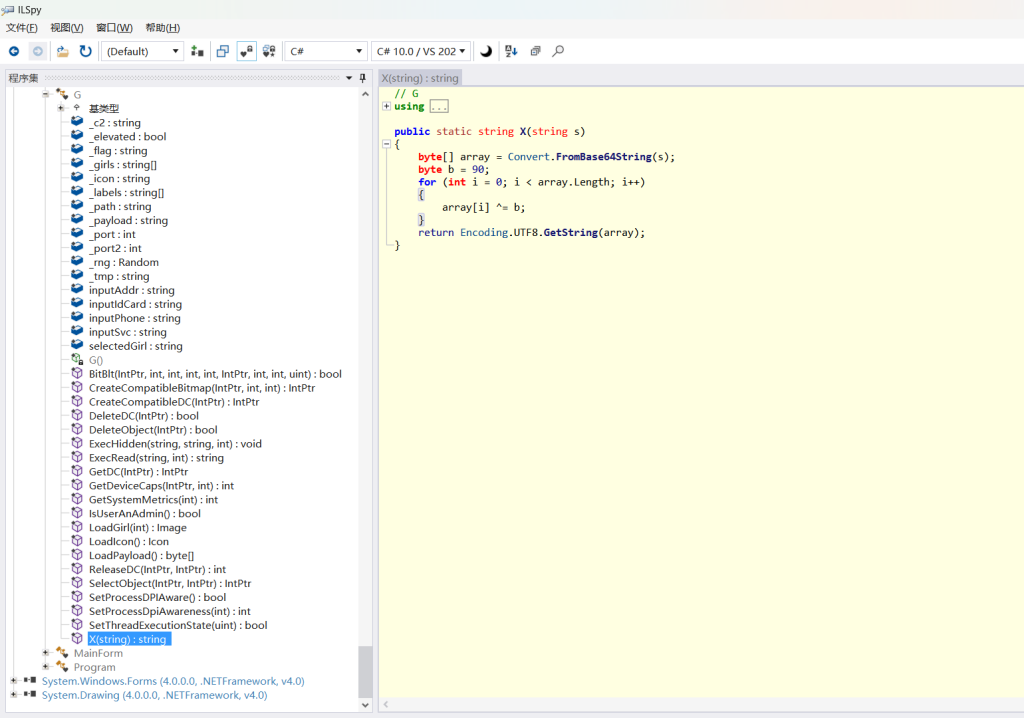Switch theme using the moon icon
Viewport: 1024px width, 718px height.
tap(486, 51)
